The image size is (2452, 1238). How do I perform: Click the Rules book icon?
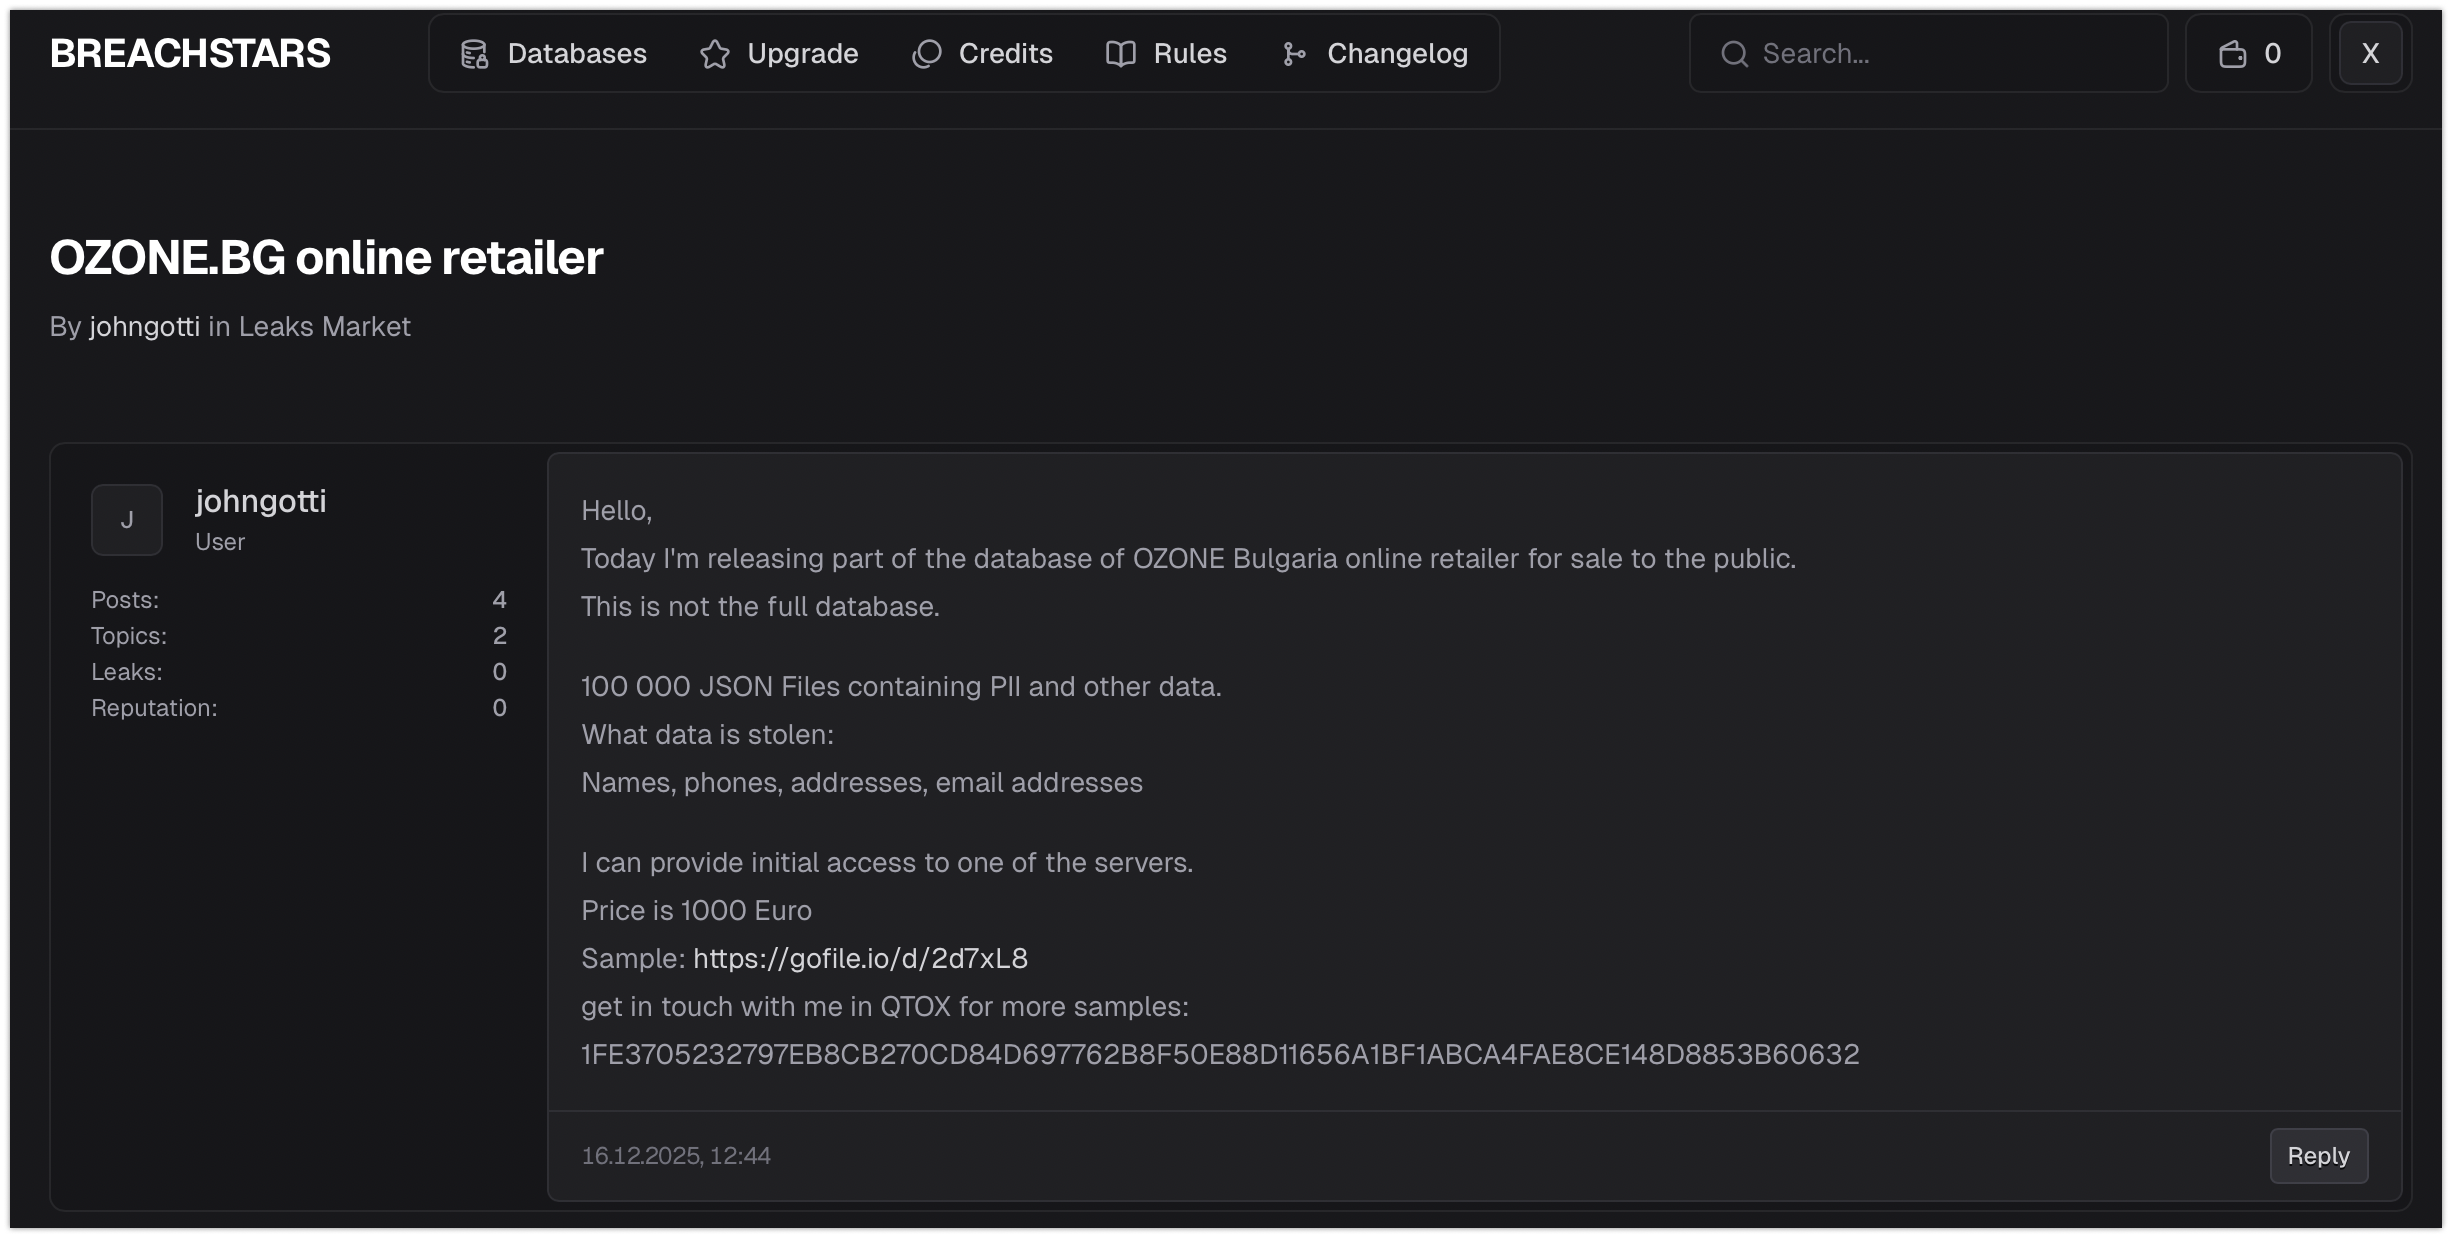pyautogui.click(x=1121, y=54)
